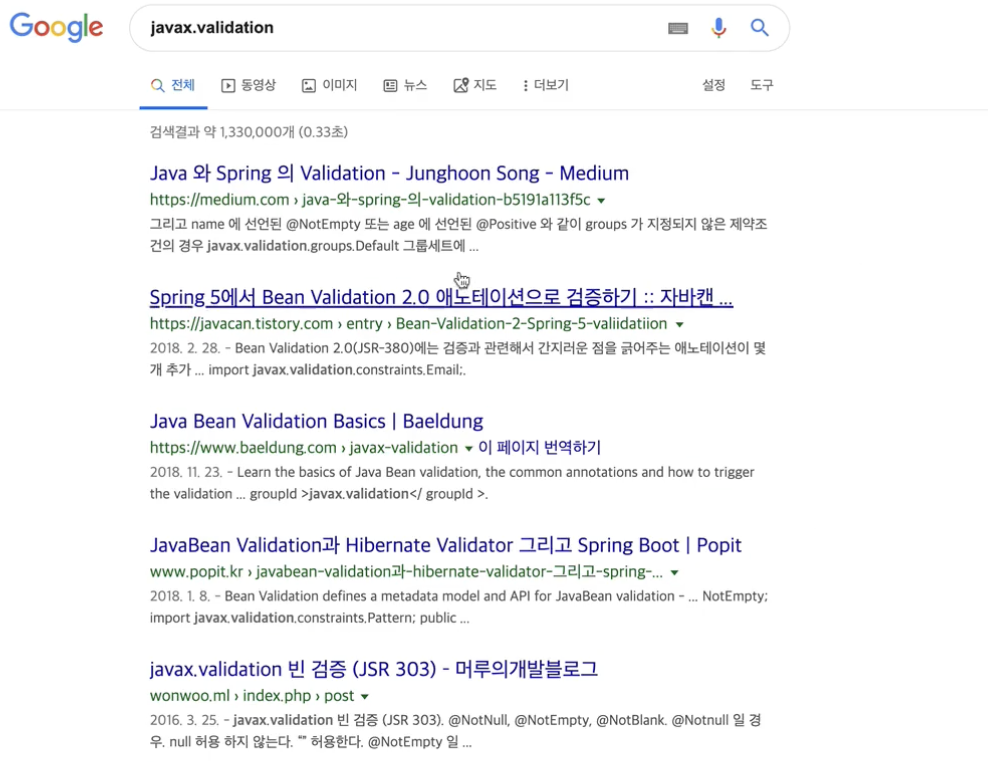Click the javacan.tistory.com green URL text
This screenshot has height=762, width=988.
(408, 324)
